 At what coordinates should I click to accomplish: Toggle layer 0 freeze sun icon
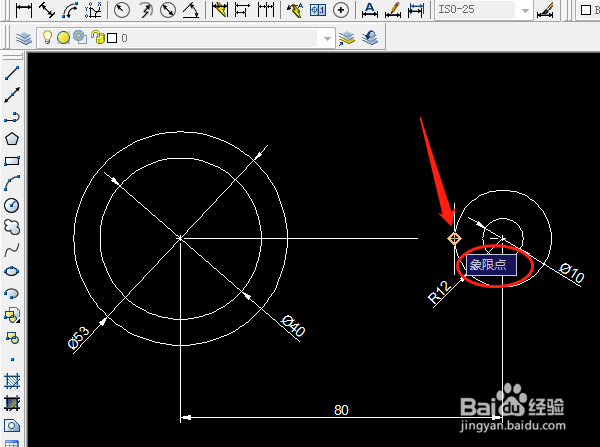(x=63, y=38)
